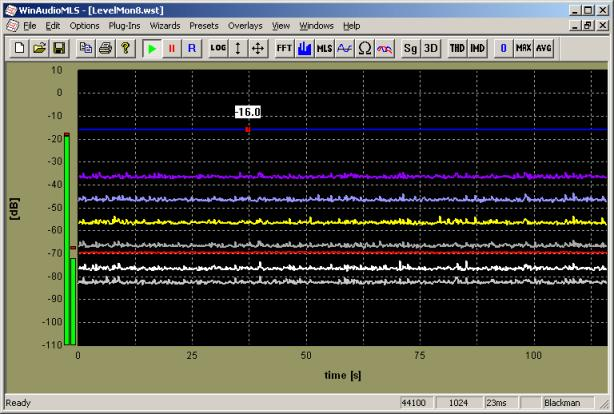Expand the Windows menu list
Screen dimensions: 614x414
316,24
